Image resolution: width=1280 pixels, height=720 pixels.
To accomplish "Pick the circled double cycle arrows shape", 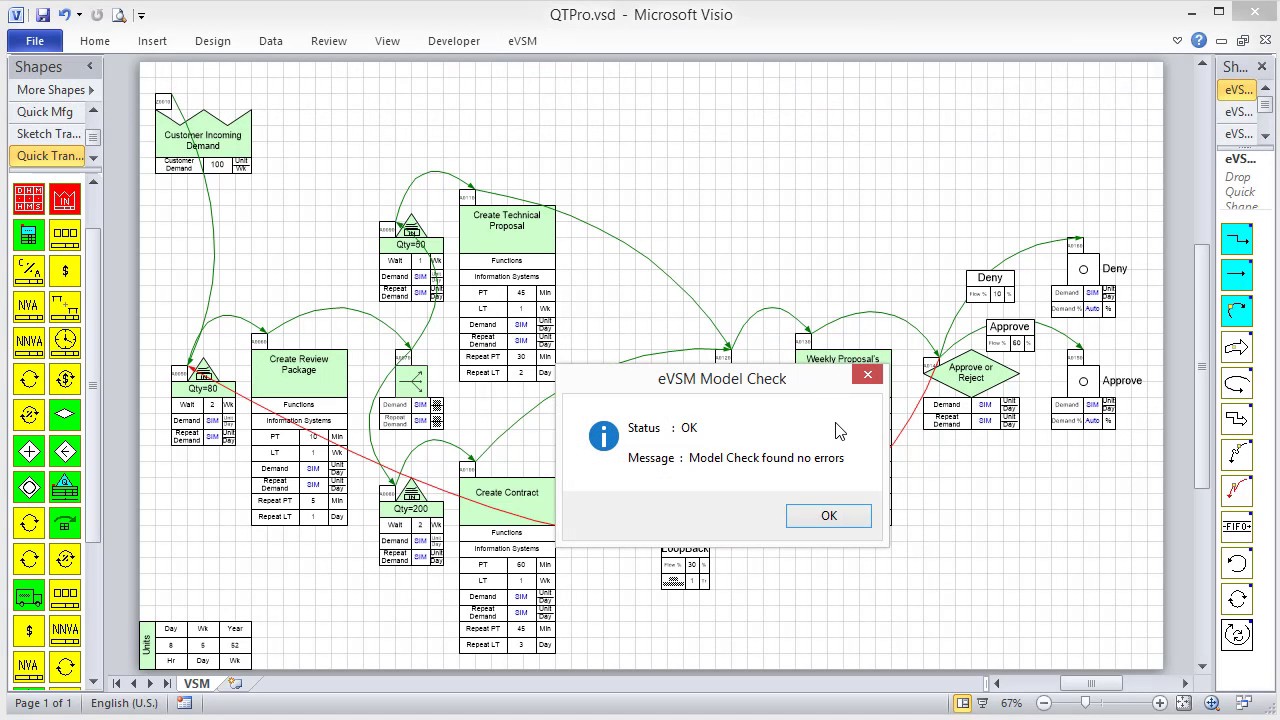I will pyautogui.click(x=1237, y=634).
